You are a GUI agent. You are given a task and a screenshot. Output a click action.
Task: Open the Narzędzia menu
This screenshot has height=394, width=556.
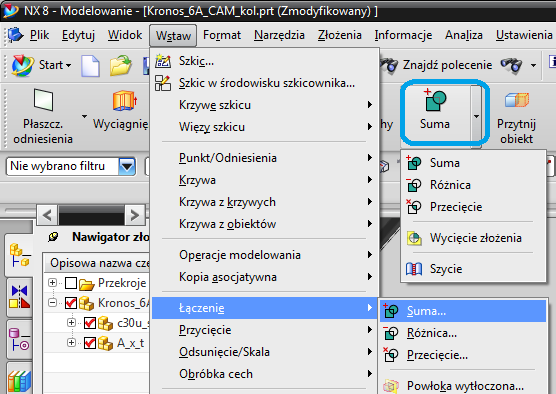point(279,35)
